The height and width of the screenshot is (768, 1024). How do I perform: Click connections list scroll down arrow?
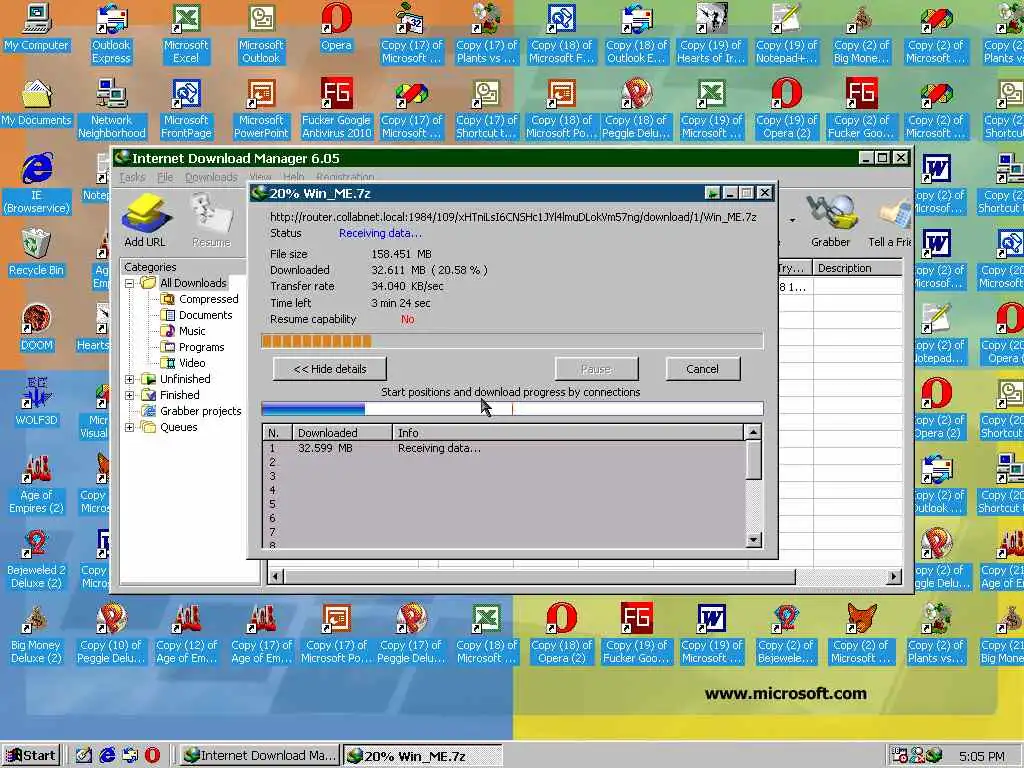click(x=753, y=539)
